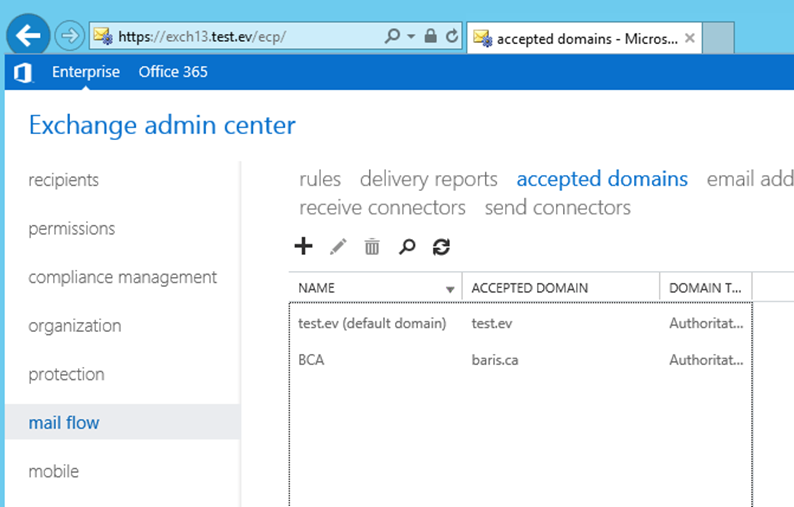Add a new accepted domain with plus icon
The image size is (794, 507).
click(303, 247)
